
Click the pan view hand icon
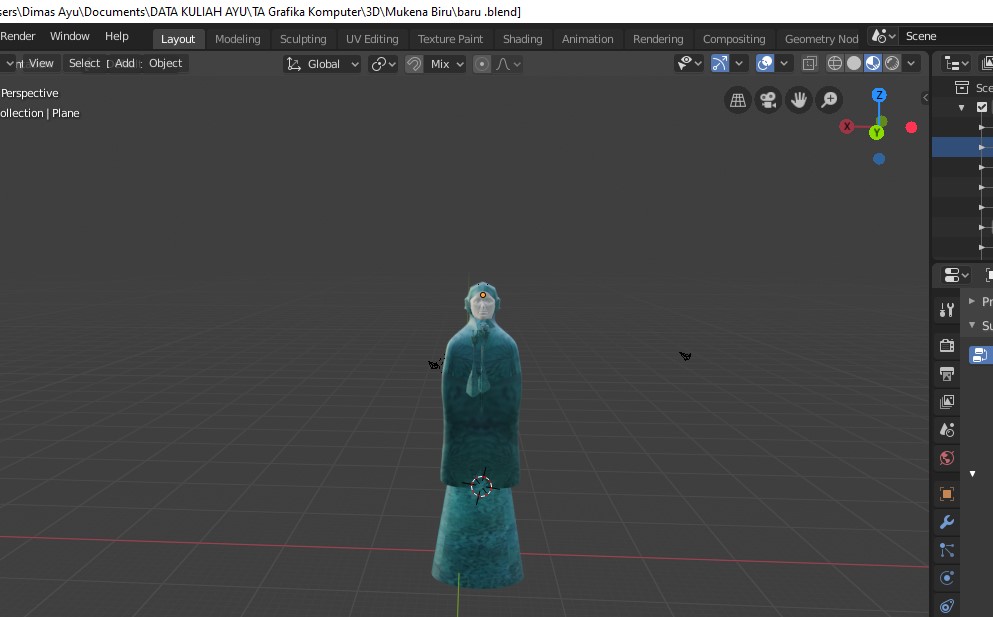click(x=798, y=100)
